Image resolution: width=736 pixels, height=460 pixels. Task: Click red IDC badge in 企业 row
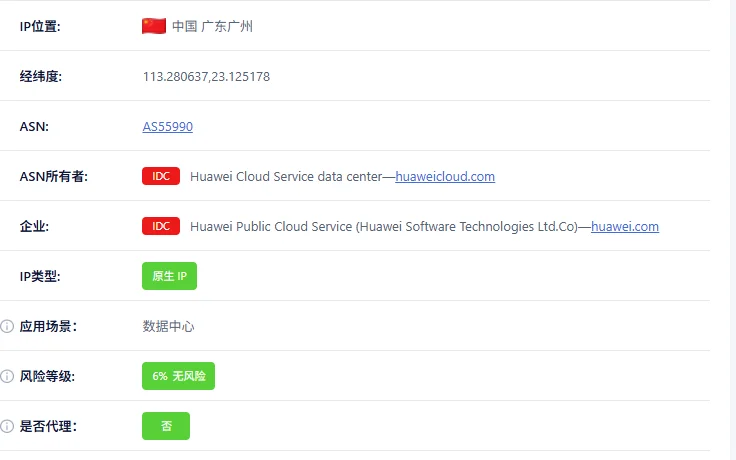click(161, 226)
